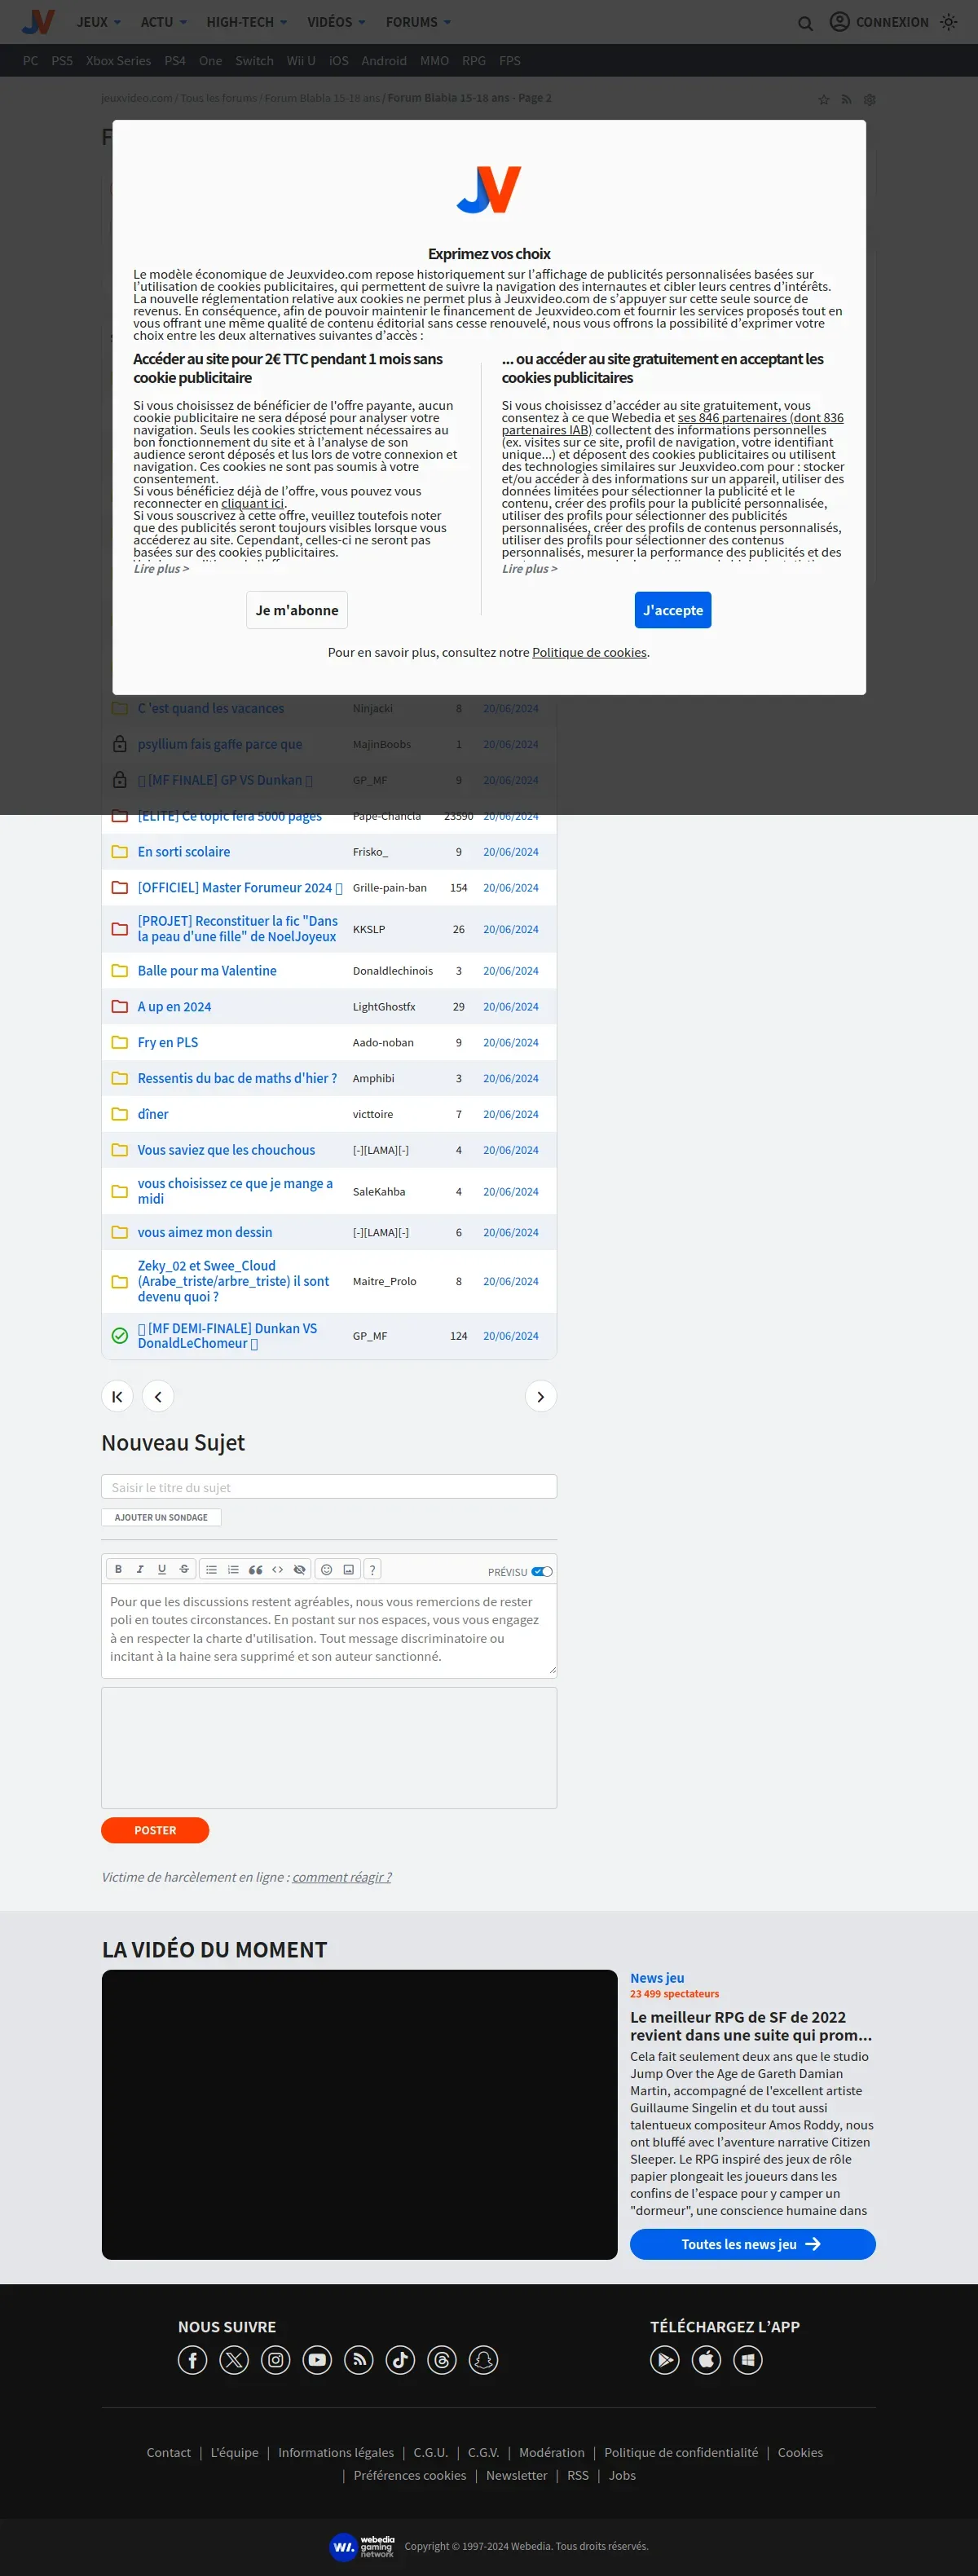Open the YouTube icon
The height and width of the screenshot is (2576, 978).
317,2360
